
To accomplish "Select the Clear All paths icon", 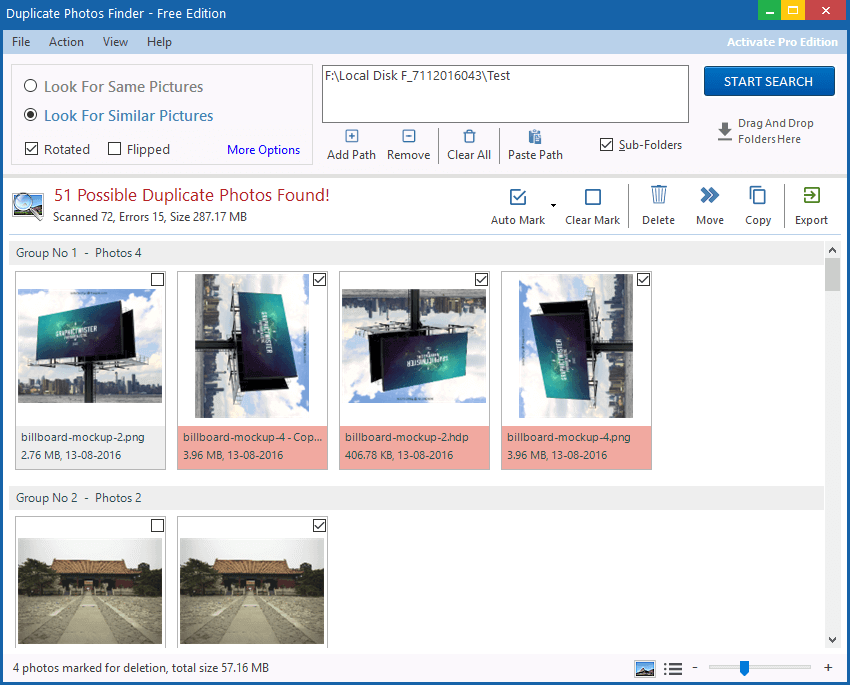I will point(468,142).
